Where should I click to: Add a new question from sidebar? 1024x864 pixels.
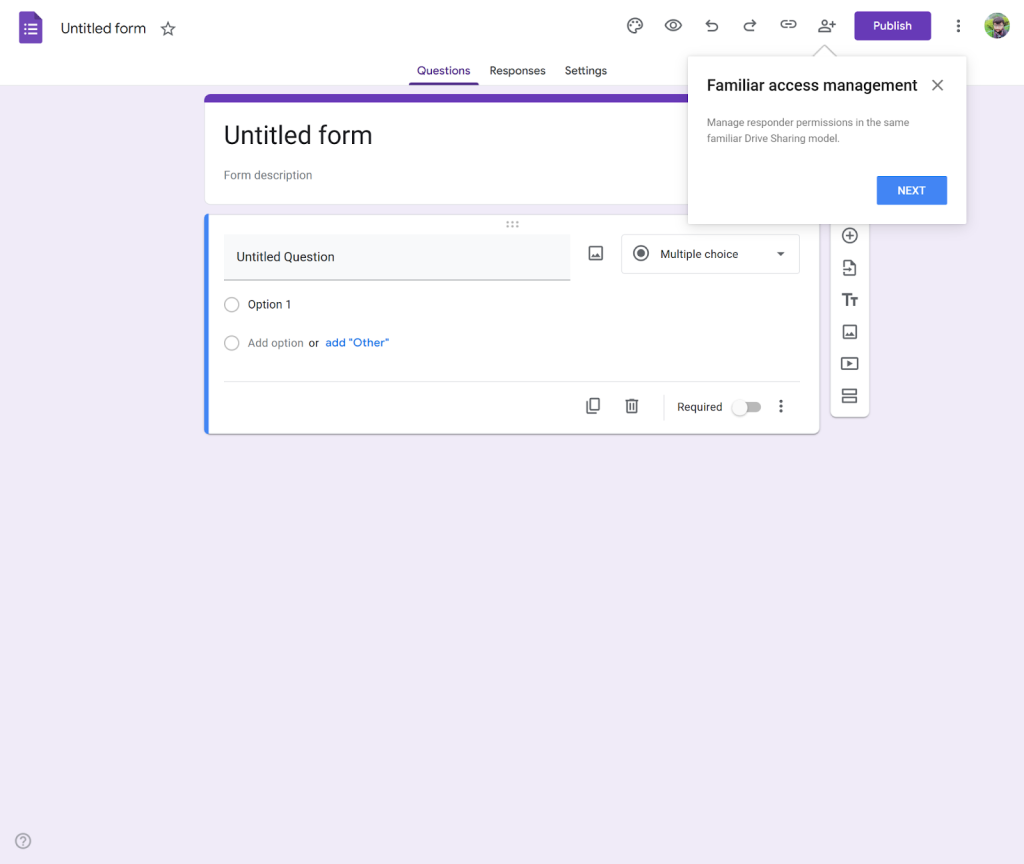point(849,236)
